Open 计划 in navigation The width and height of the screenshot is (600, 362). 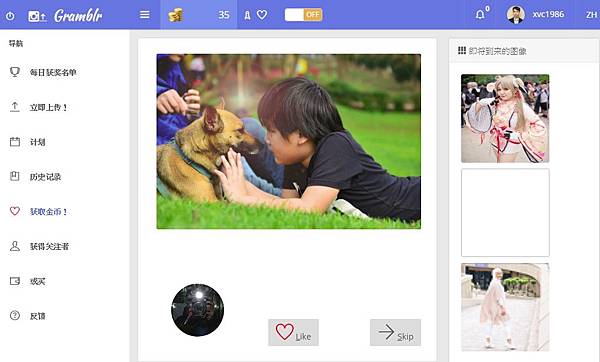pos(38,142)
